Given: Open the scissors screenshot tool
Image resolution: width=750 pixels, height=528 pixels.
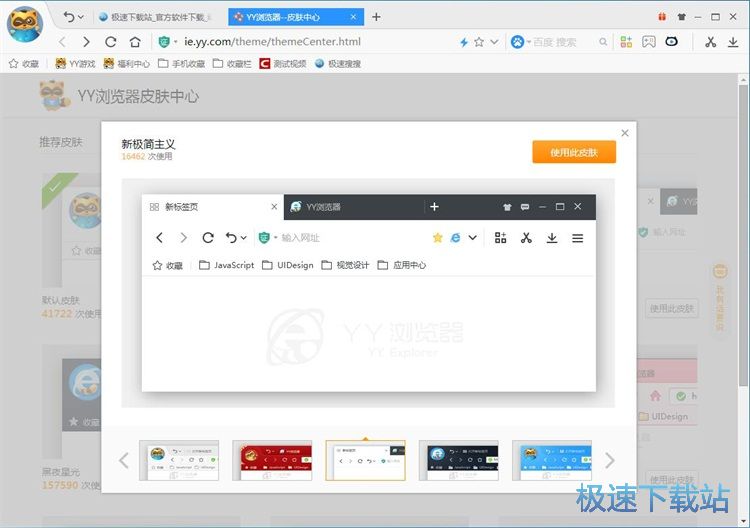Looking at the screenshot, I should coord(710,42).
